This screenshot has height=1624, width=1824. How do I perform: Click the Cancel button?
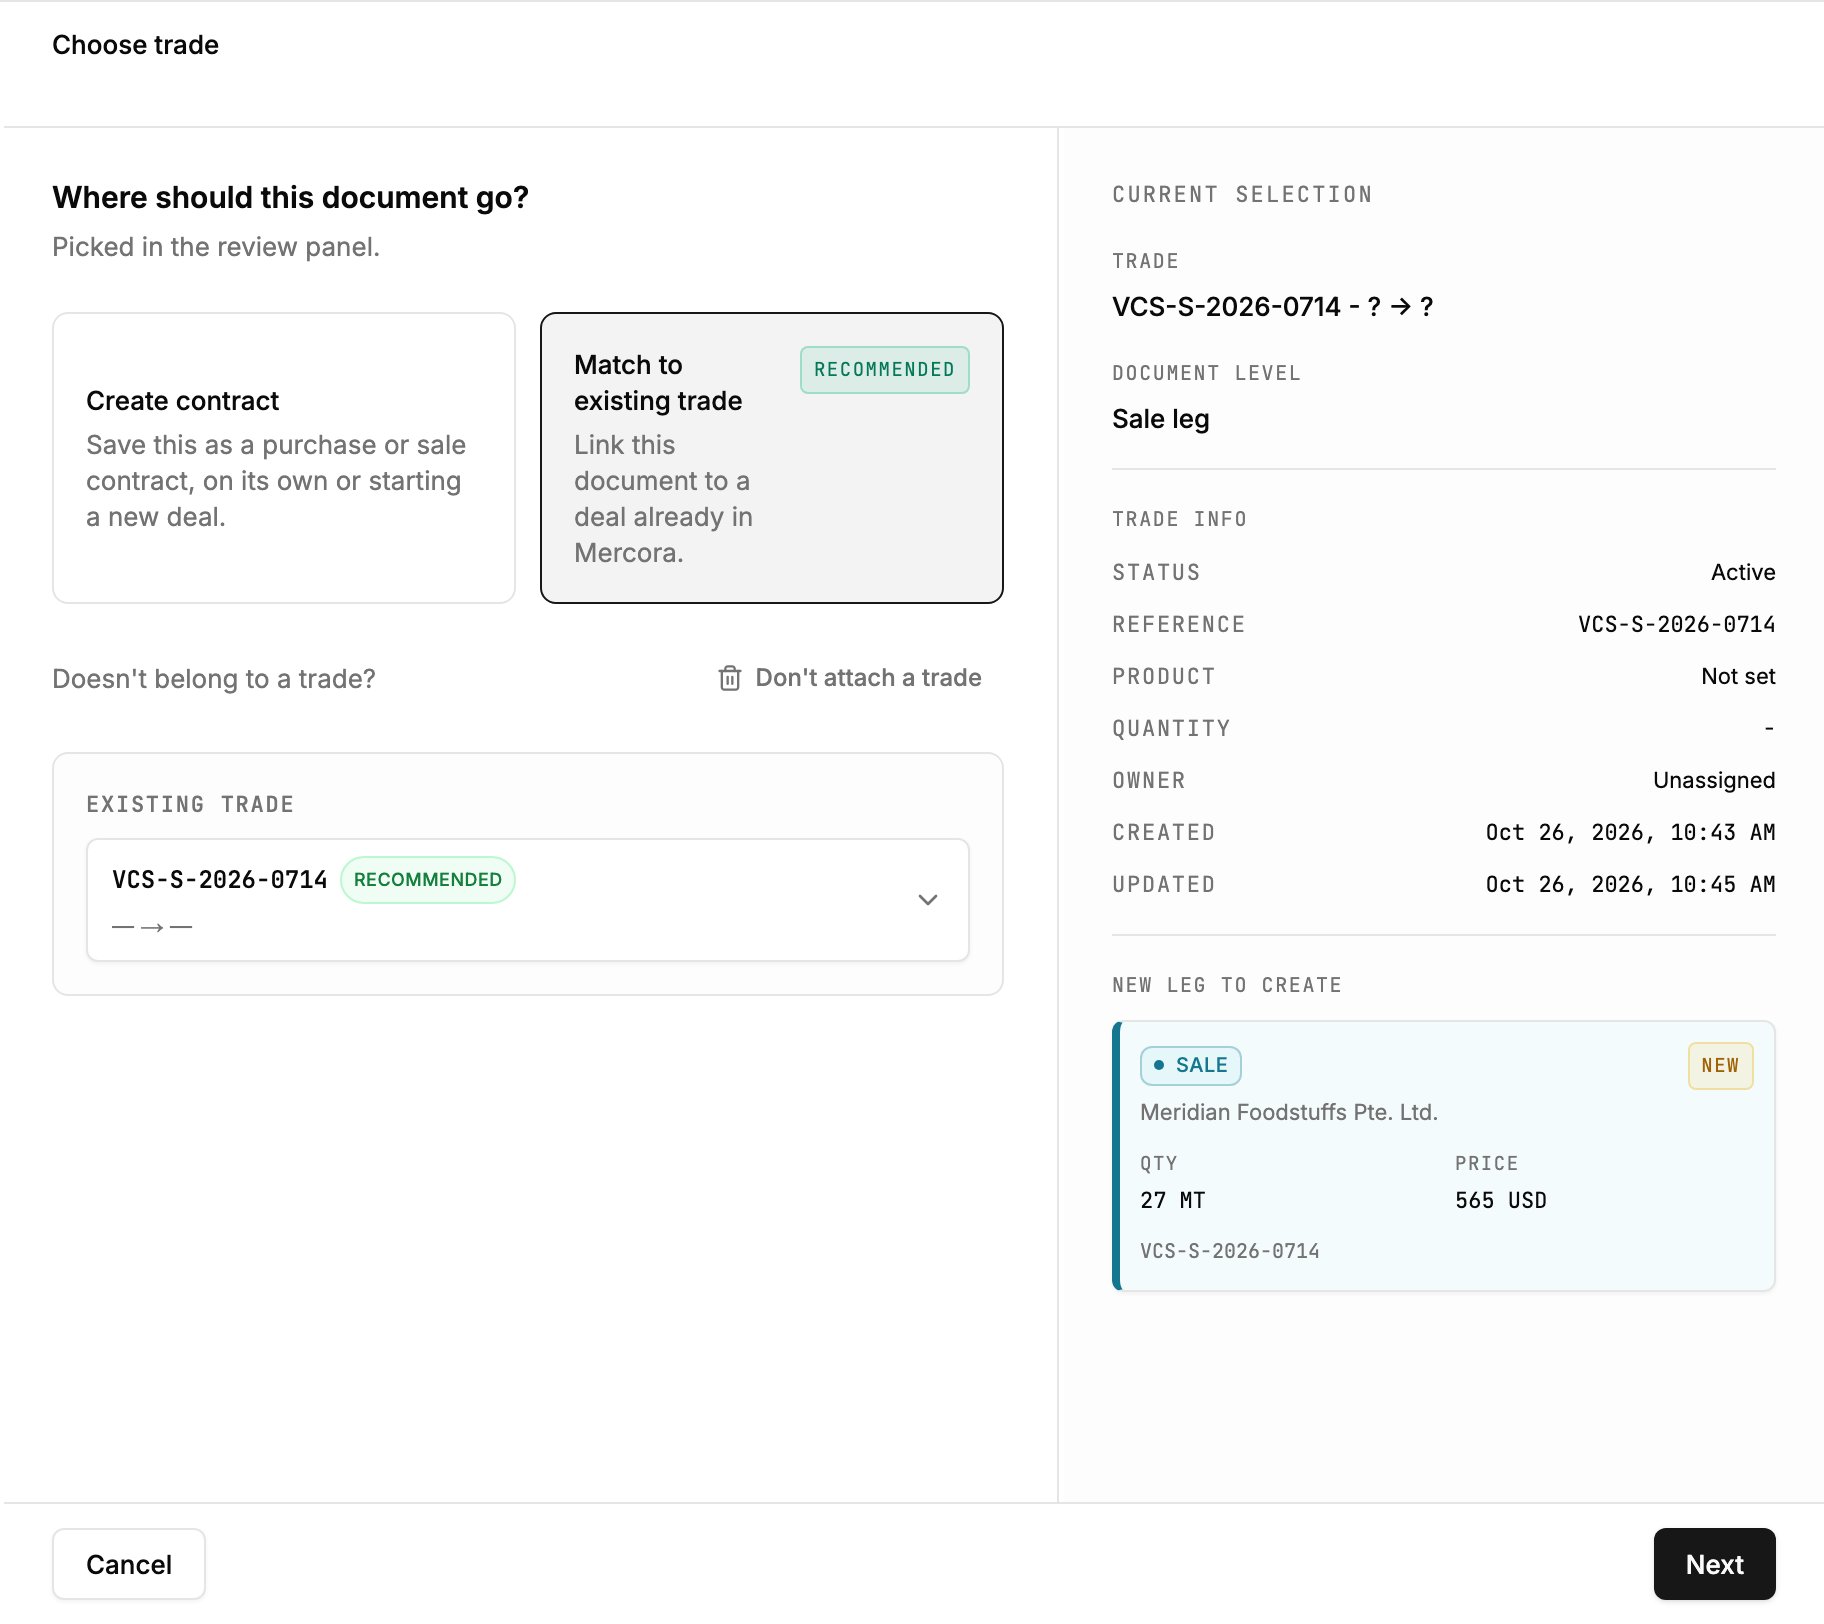coord(129,1564)
